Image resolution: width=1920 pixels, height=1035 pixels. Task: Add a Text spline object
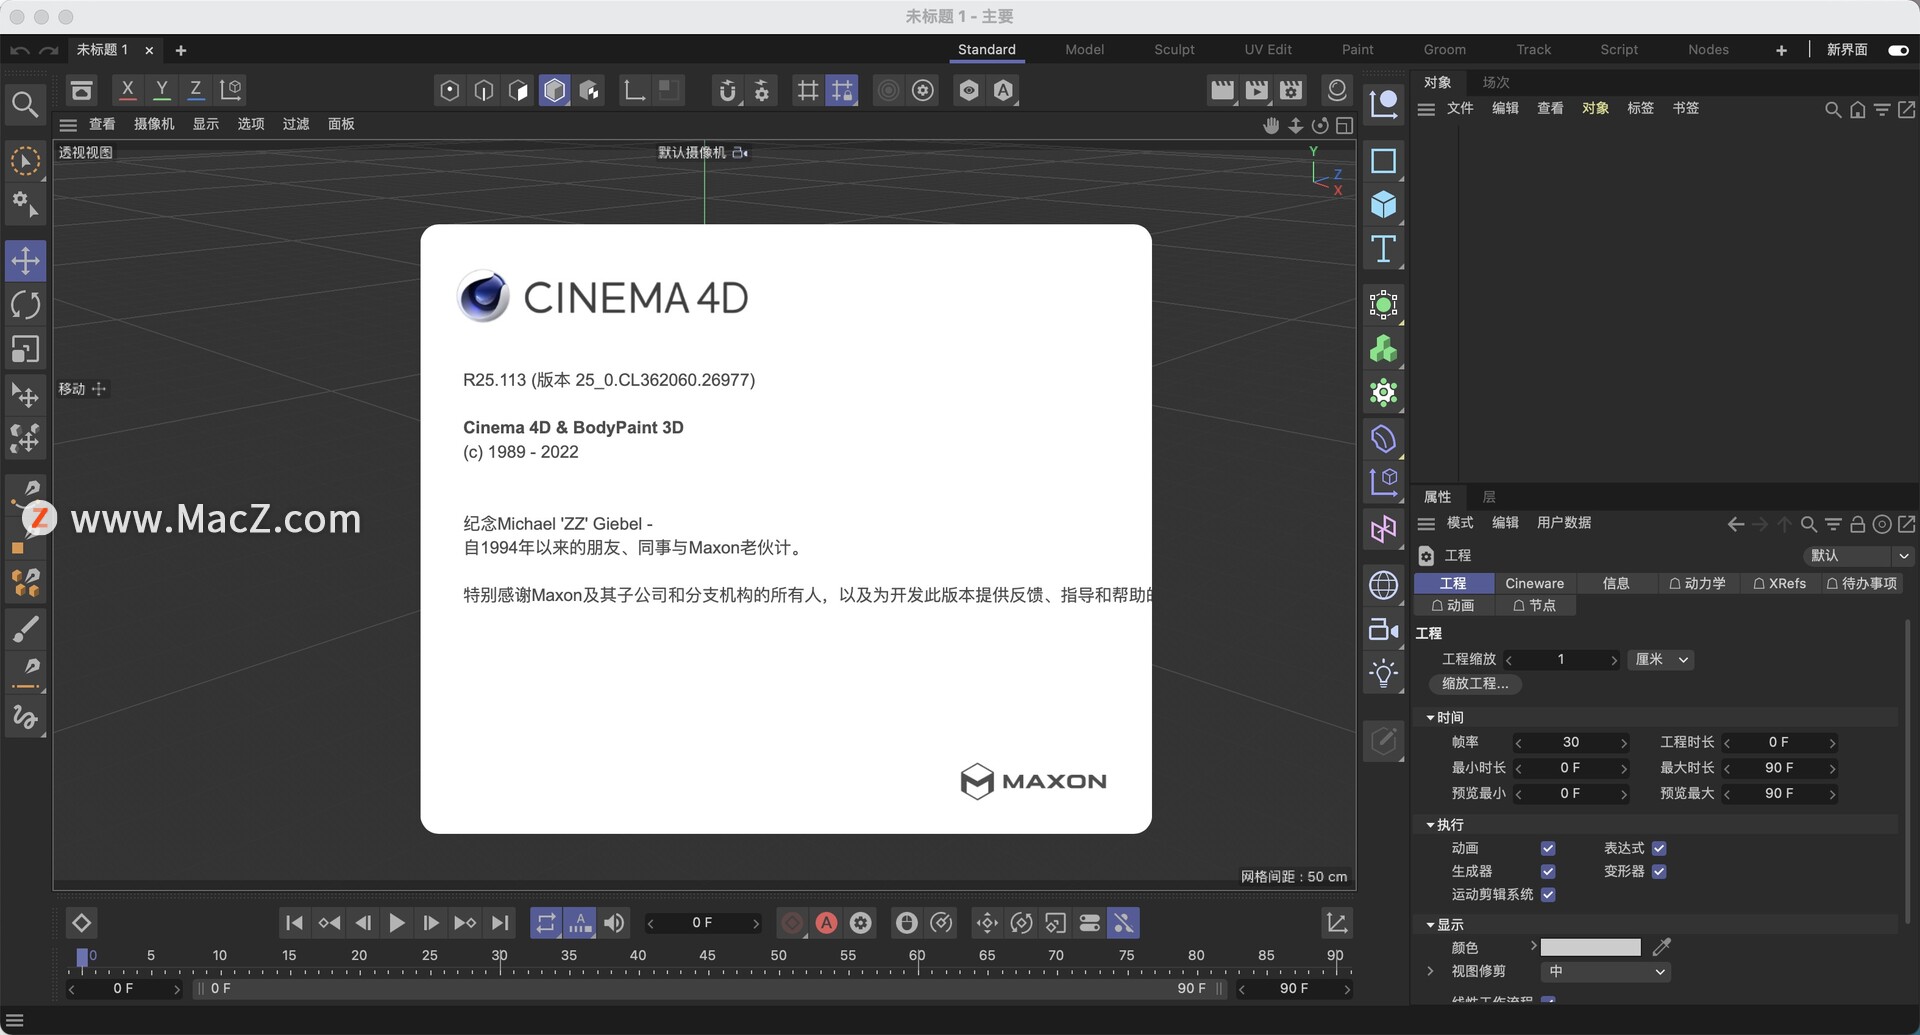[x=1384, y=249]
